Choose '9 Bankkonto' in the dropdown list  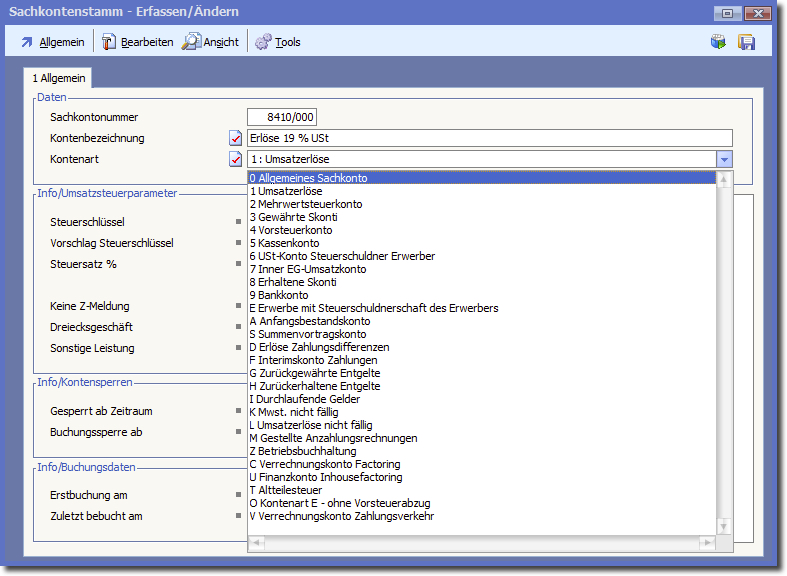279,295
